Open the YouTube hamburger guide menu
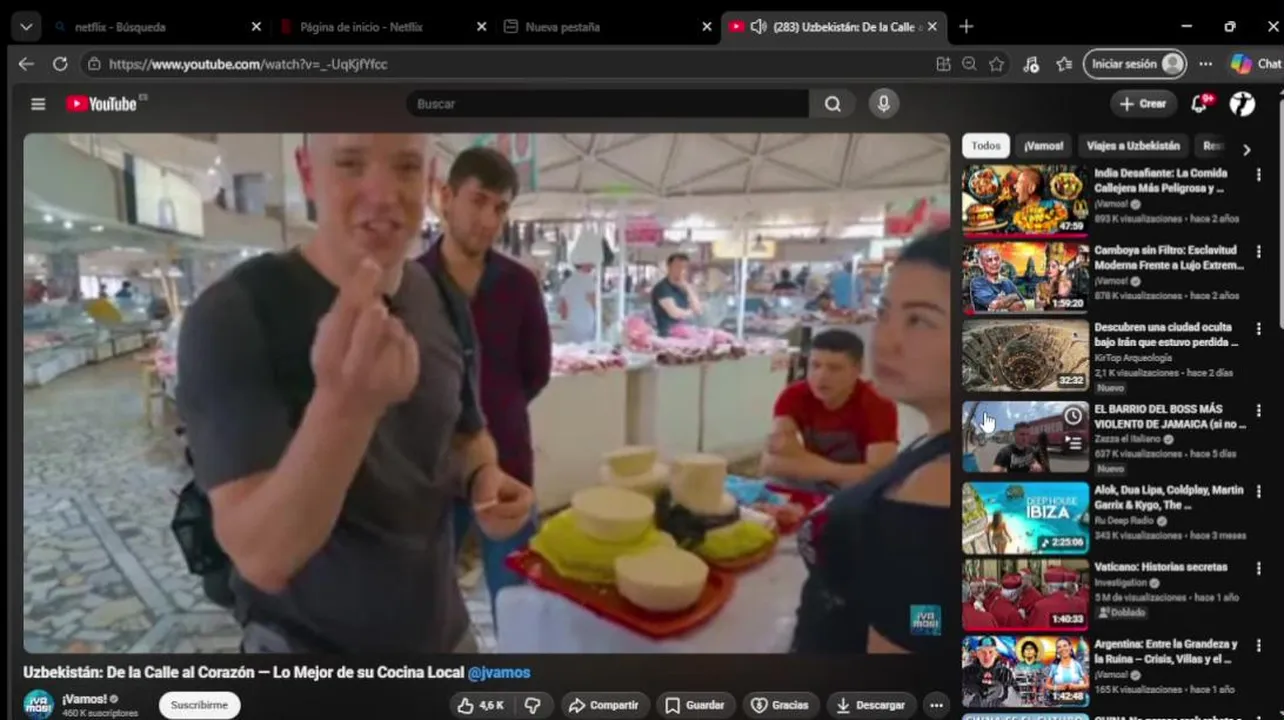1284x720 pixels. click(38, 104)
